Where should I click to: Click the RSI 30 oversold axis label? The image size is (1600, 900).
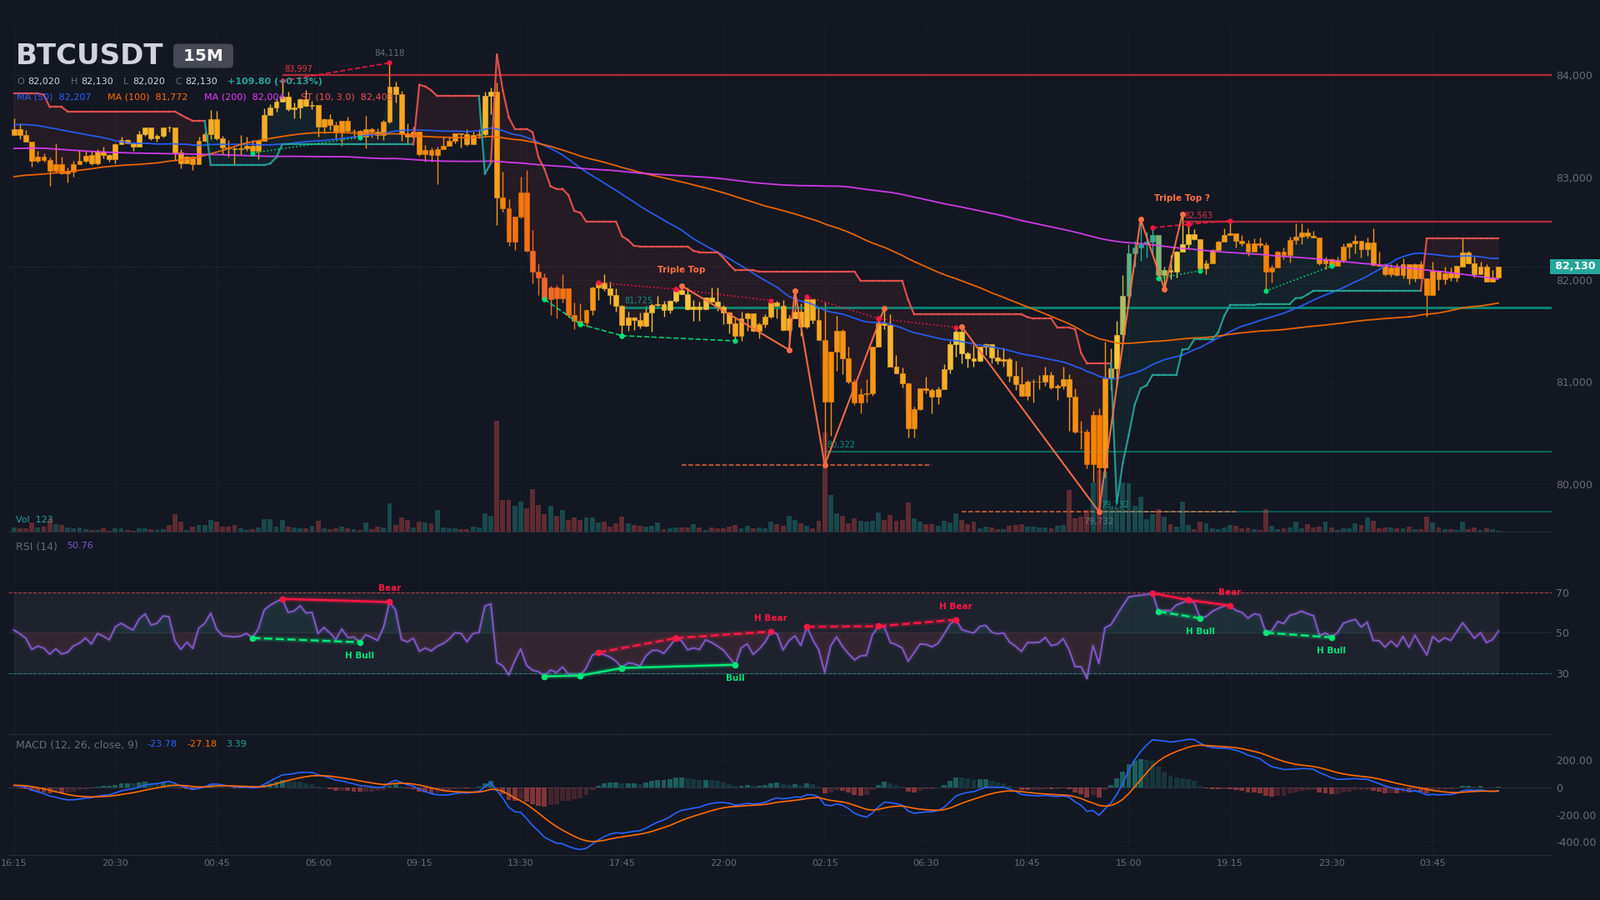tap(1562, 674)
